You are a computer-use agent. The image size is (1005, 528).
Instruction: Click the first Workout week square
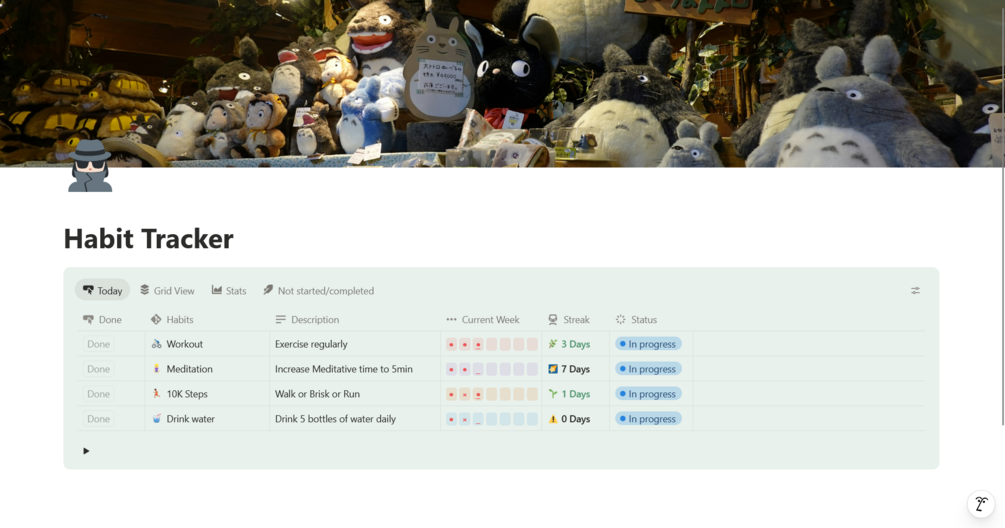point(451,344)
